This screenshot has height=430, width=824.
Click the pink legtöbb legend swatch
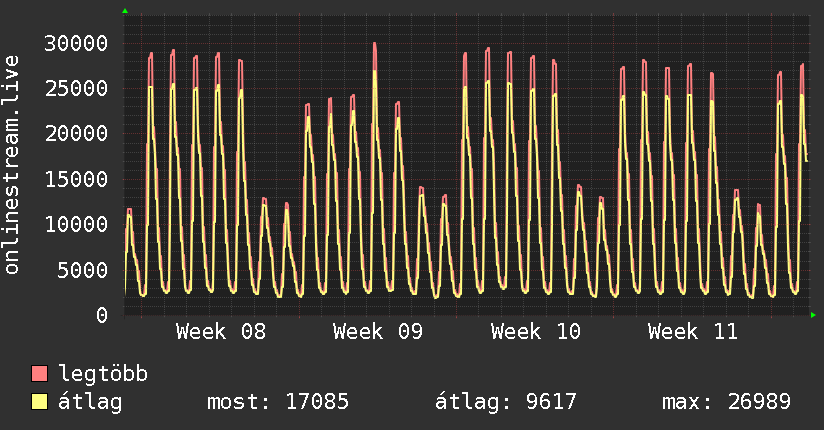39,373
